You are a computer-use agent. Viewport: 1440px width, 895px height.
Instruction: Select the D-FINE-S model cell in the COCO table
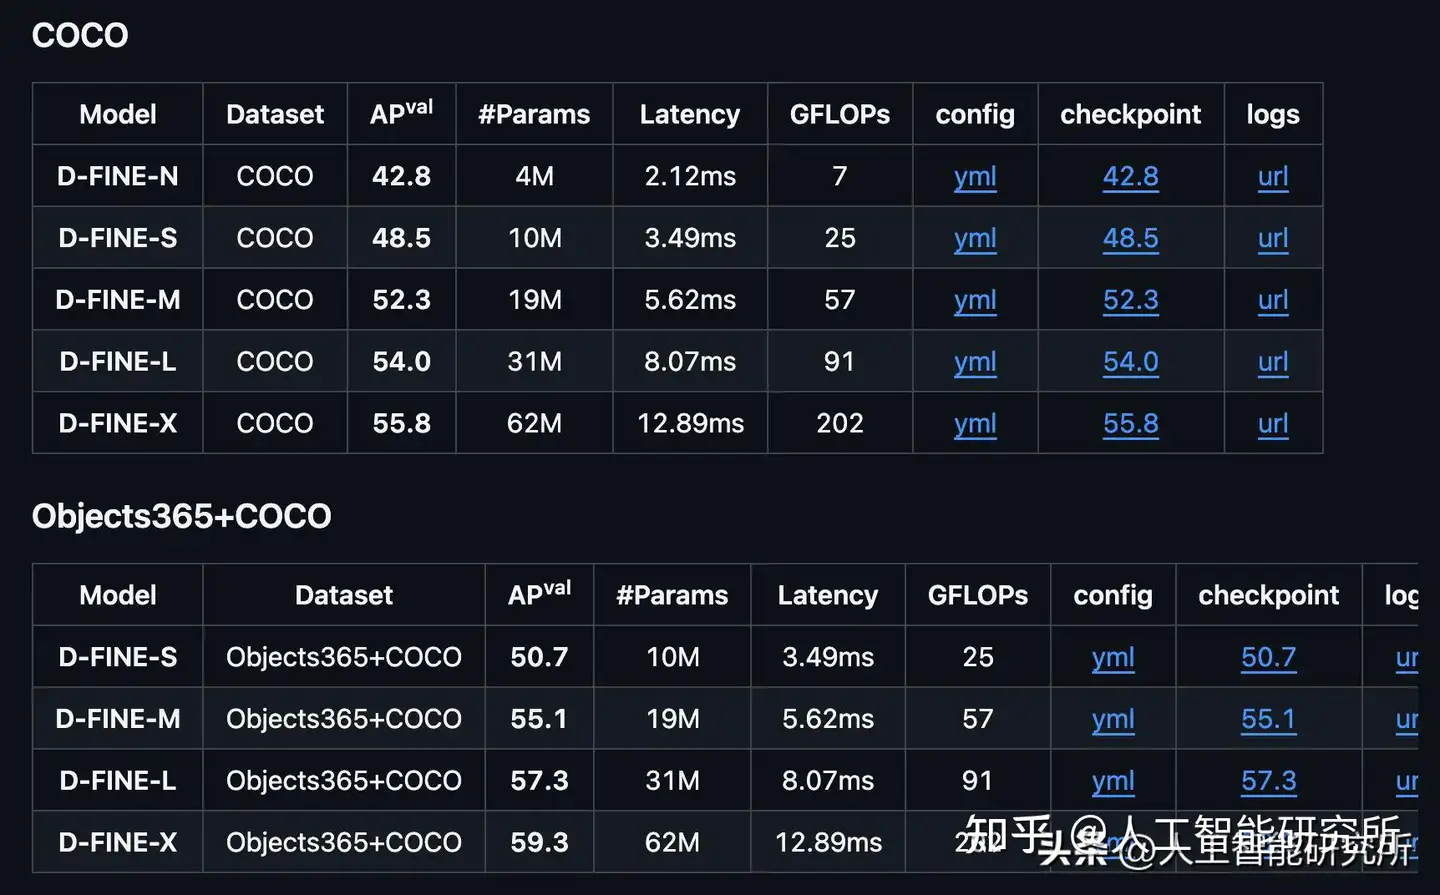point(118,238)
